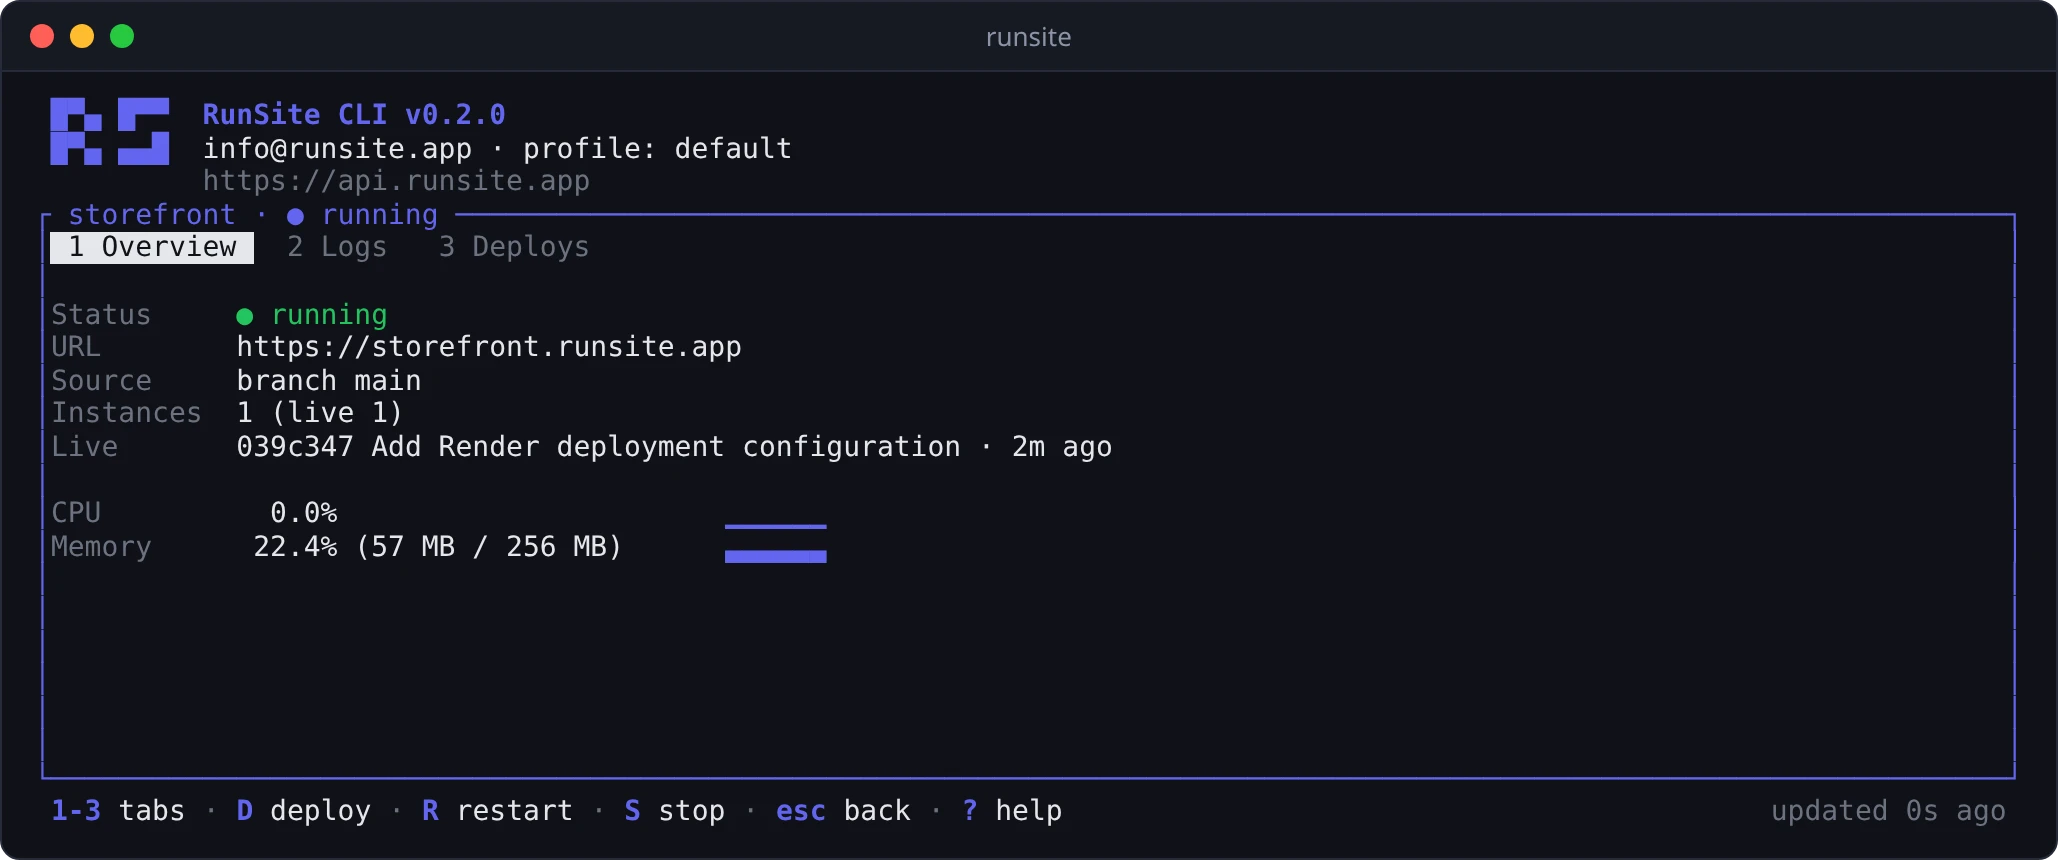Minimize the runsite terminal window
2058x862 pixels.
coord(82,37)
